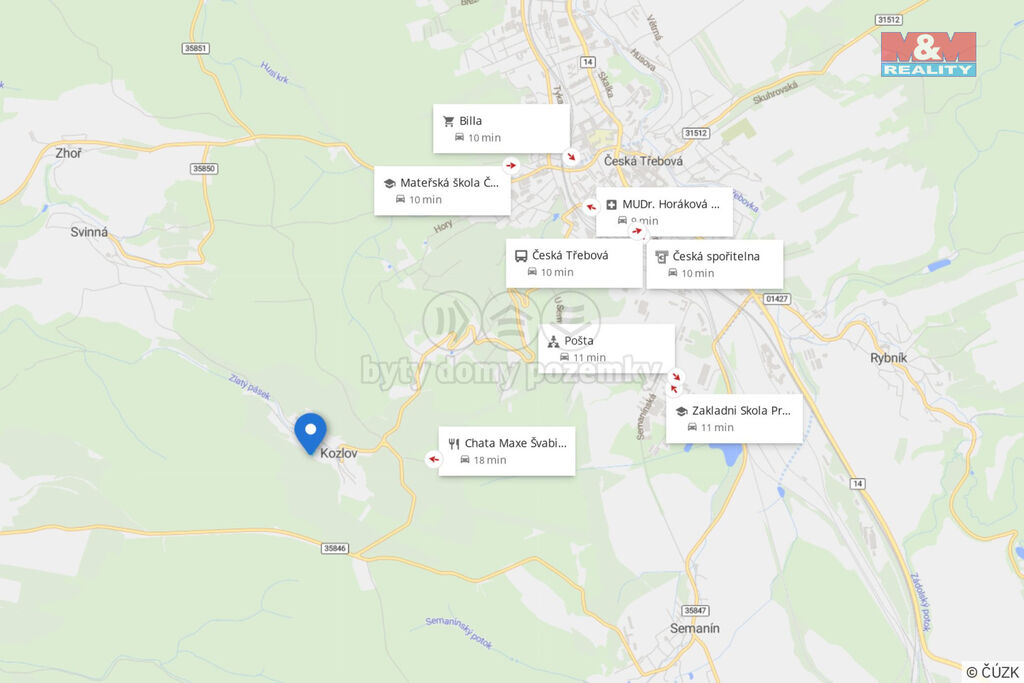Open the MUDr. Horáková doctor card

coord(664,212)
